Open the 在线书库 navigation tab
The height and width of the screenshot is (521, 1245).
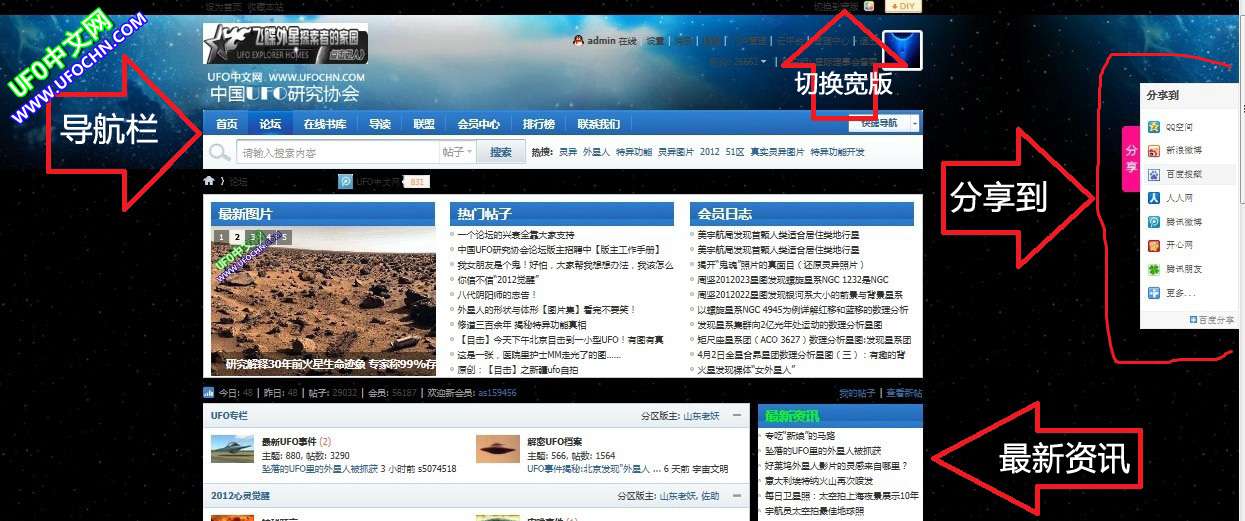point(325,124)
